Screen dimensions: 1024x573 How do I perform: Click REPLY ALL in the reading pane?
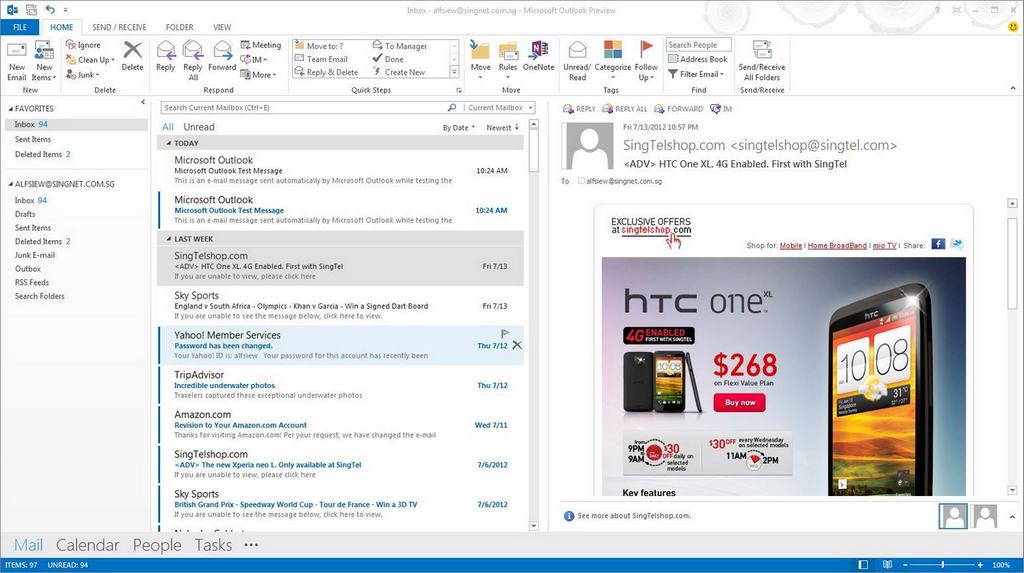pos(624,109)
